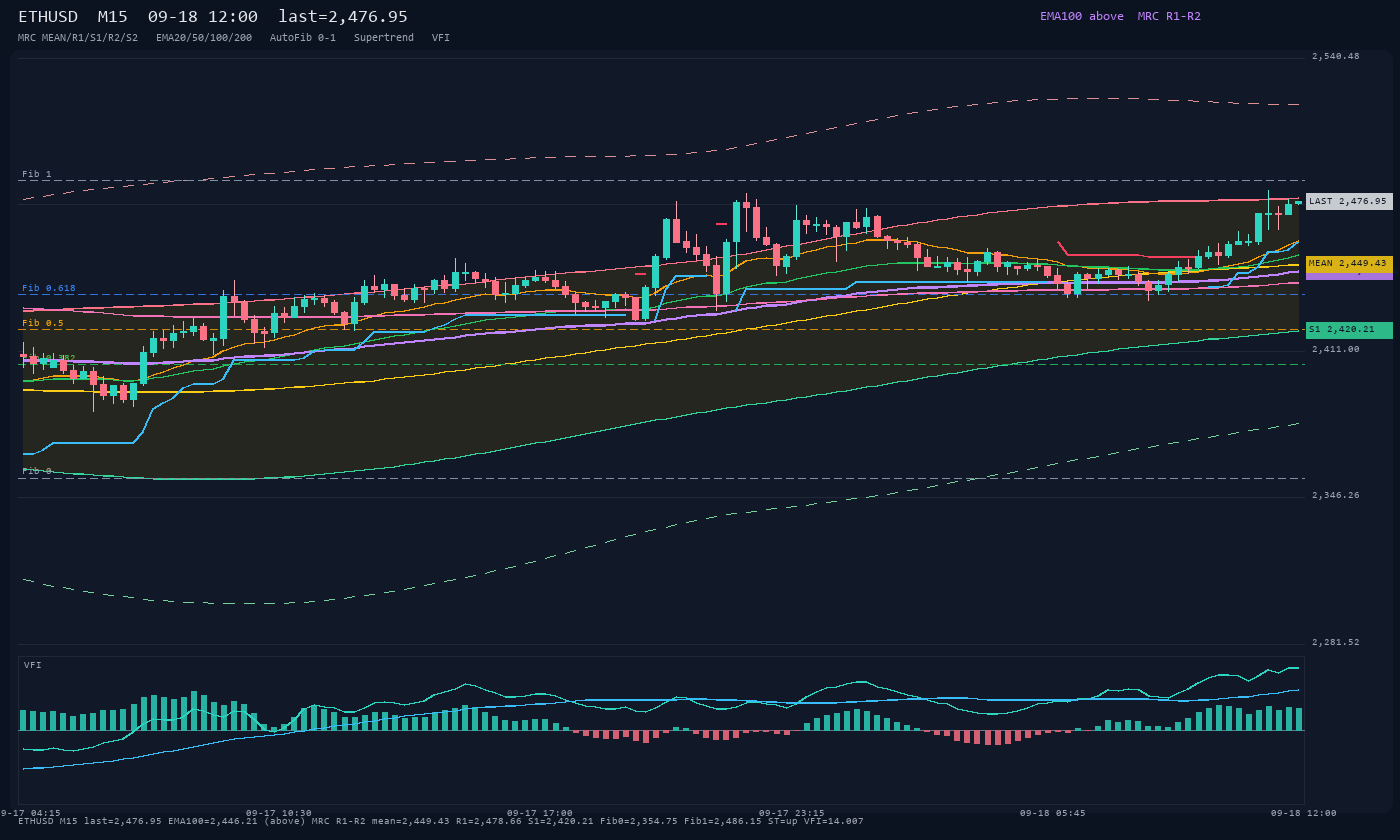1400x840 pixels.
Task: Click the VFI panel label
Action: click(x=33, y=665)
